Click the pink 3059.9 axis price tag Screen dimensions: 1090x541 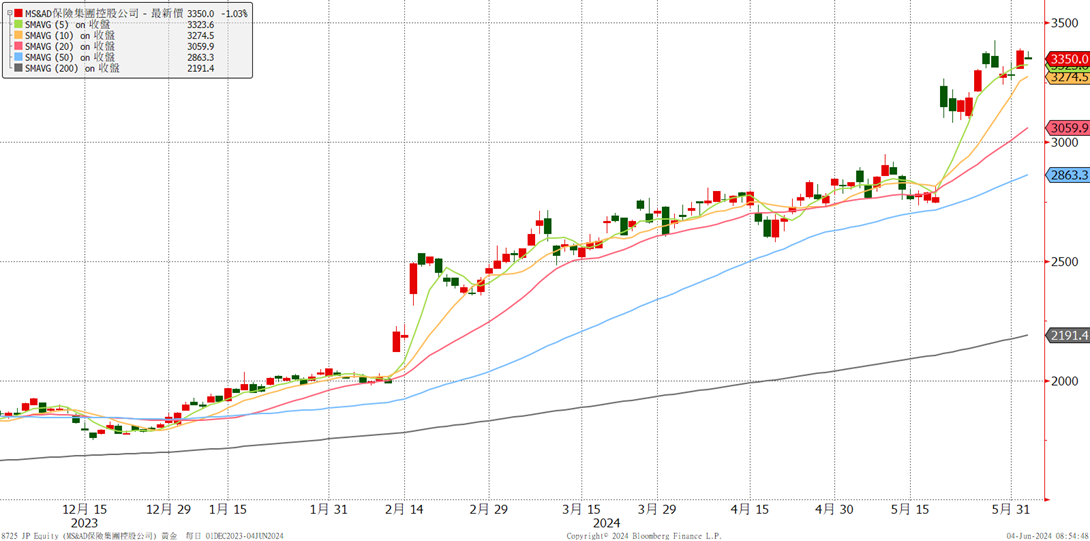[1068, 128]
